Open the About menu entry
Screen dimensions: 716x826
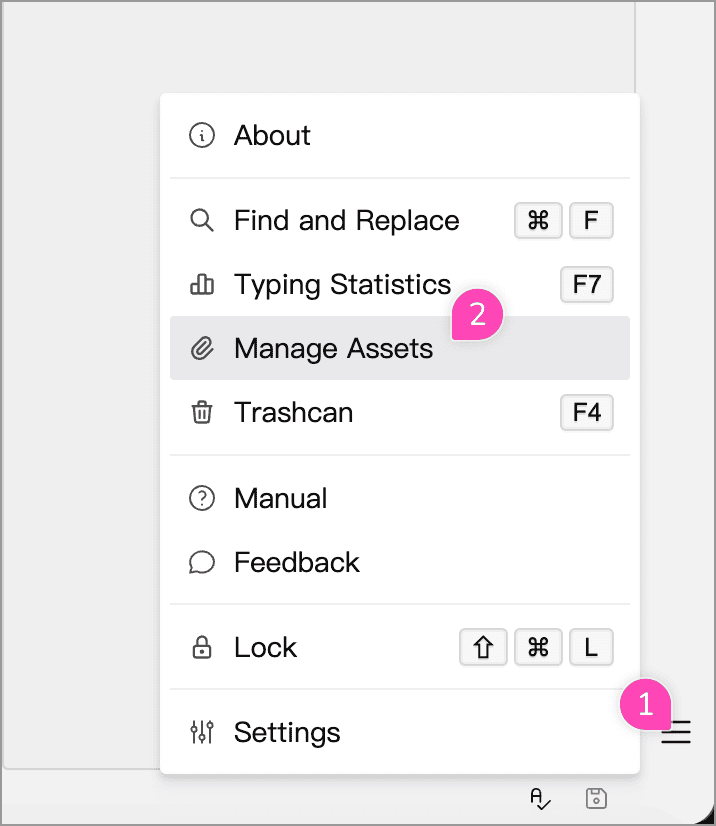[272, 136]
